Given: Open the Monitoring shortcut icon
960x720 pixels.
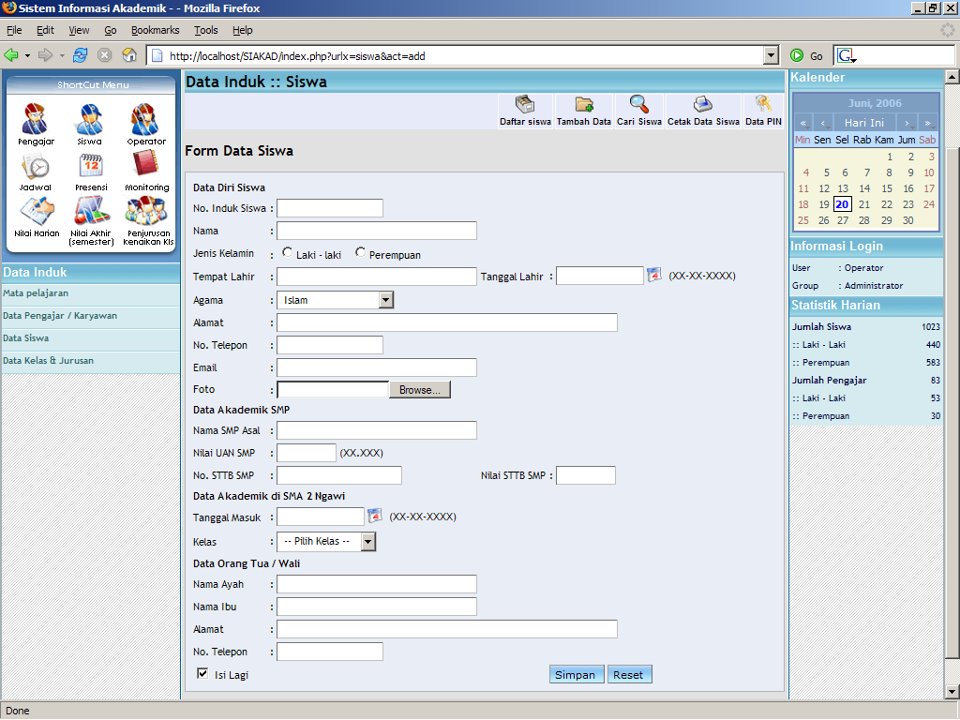Looking at the screenshot, I should pyautogui.click(x=146, y=166).
